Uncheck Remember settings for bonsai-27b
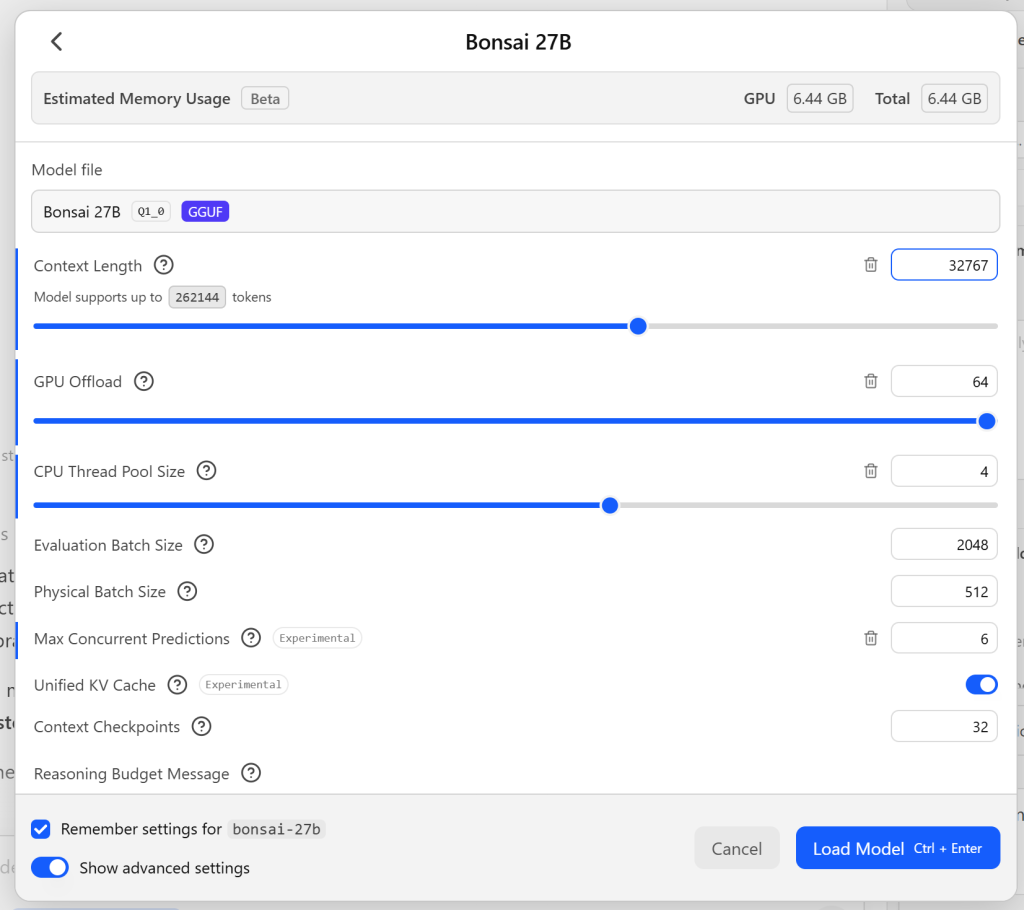 (x=40, y=829)
